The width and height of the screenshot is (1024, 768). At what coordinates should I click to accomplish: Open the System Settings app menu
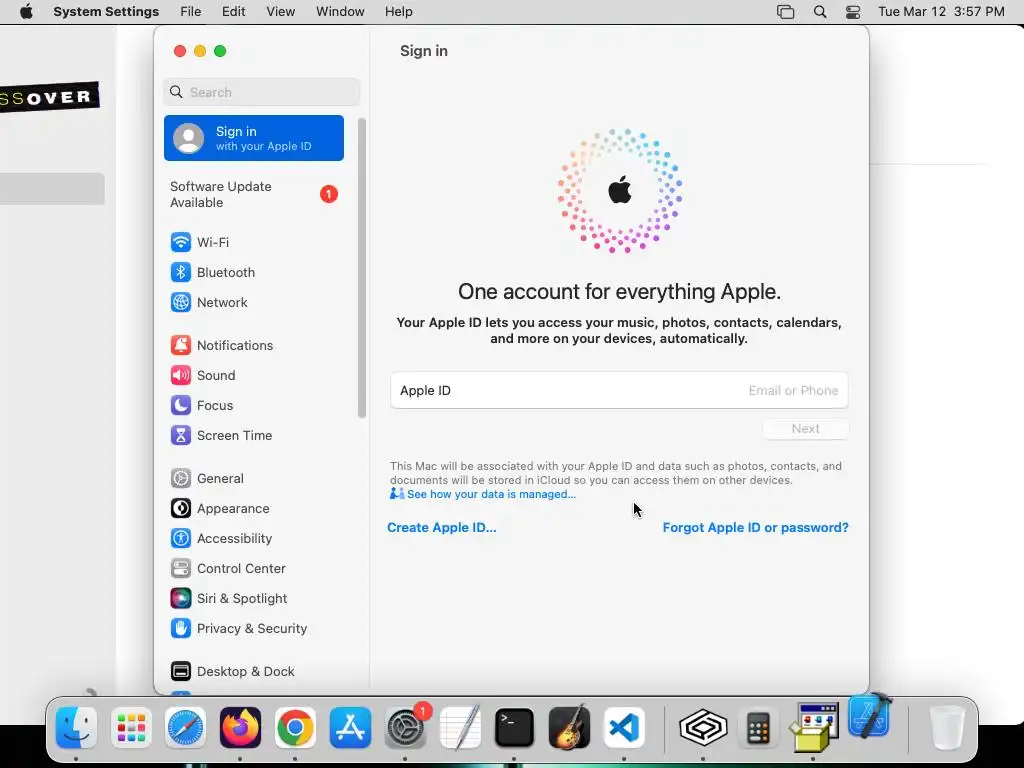tap(106, 12)
